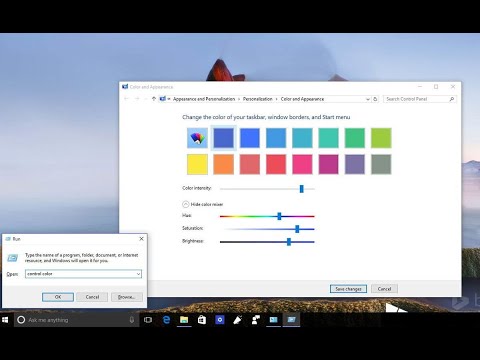Click the Hue slider handle

click(279, 216)
